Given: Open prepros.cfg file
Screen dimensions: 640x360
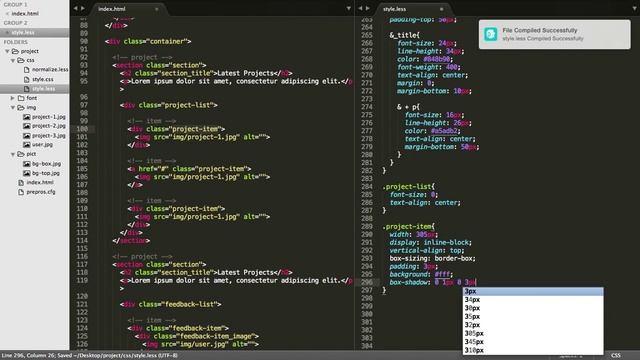Looking at the screenshot, I should coord(41,192).
